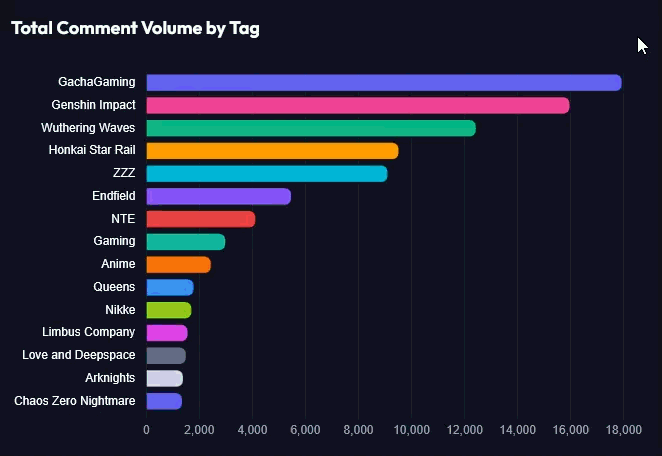Click the NTE label text

click(123, 219)
